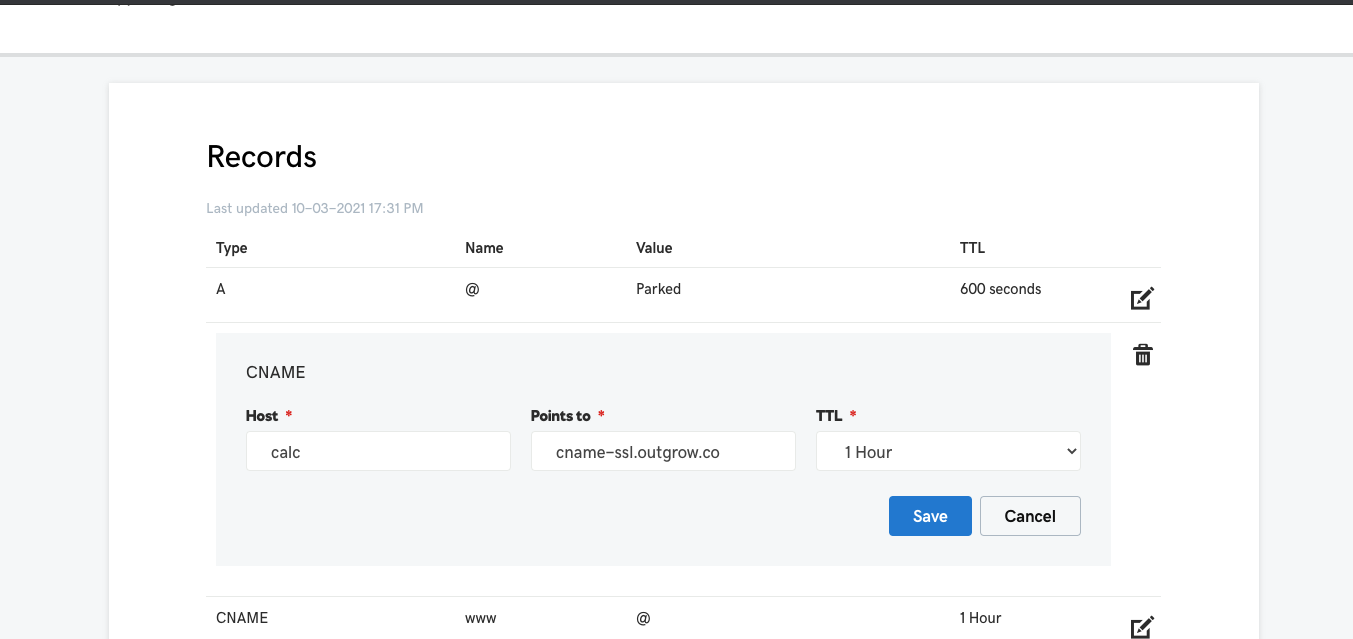Click the TTL column header
The image size is (1353, 639).
[973, 248]
